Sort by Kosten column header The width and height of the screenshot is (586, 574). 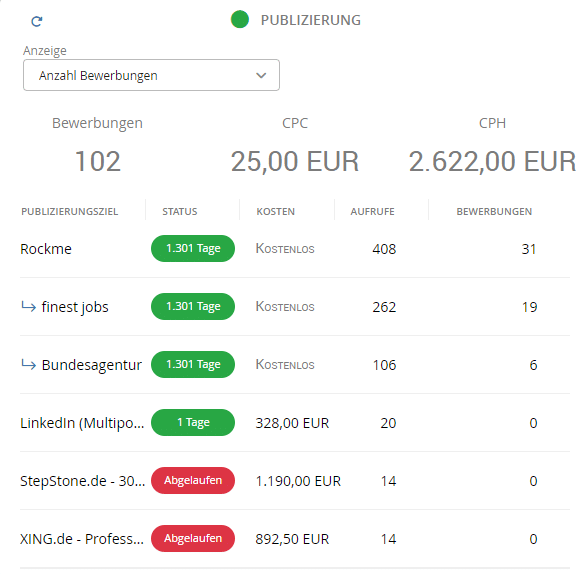point(275,212)
